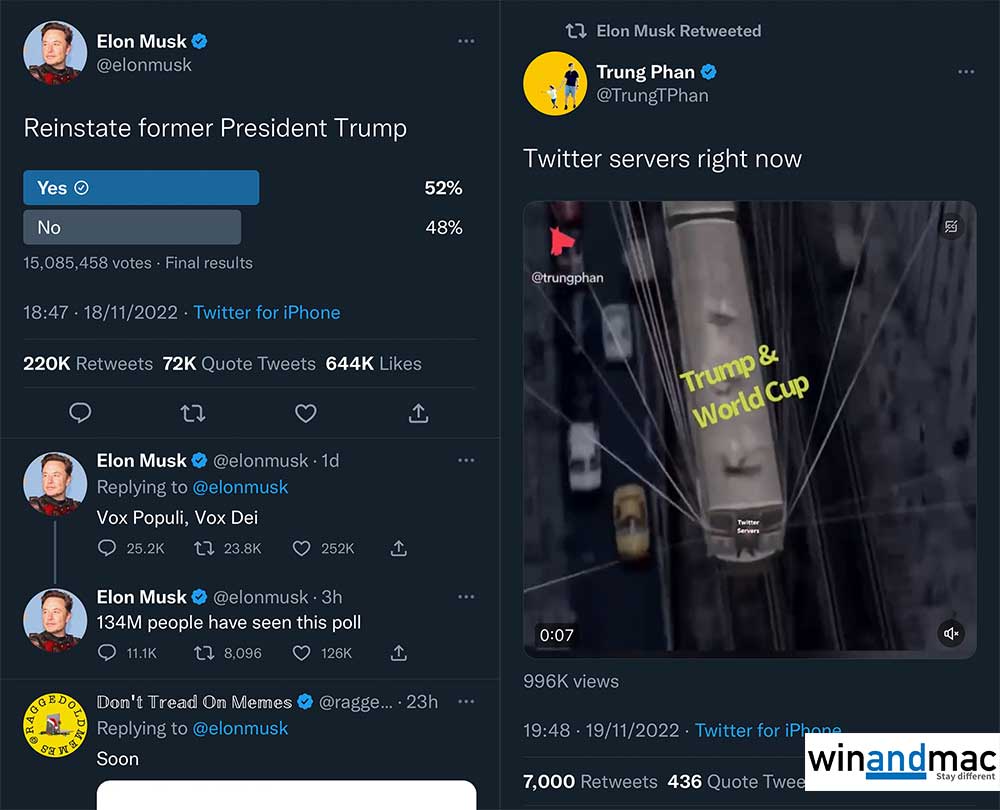Like the main poll tweet
1000x810 pixels.
point(306,413)
